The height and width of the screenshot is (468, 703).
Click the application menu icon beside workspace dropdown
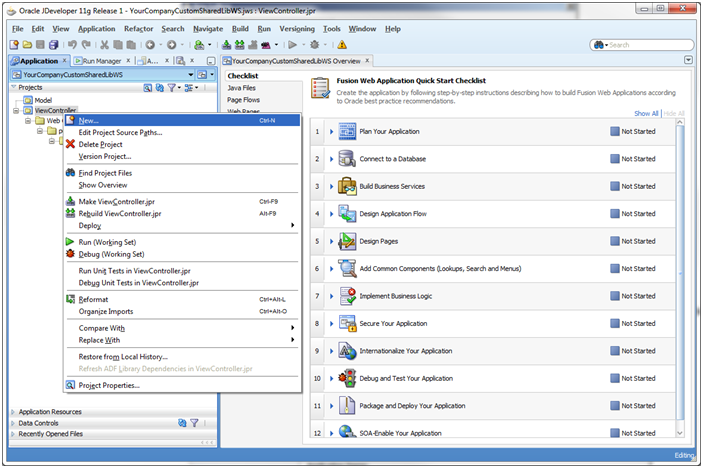[x=202, y=74]
